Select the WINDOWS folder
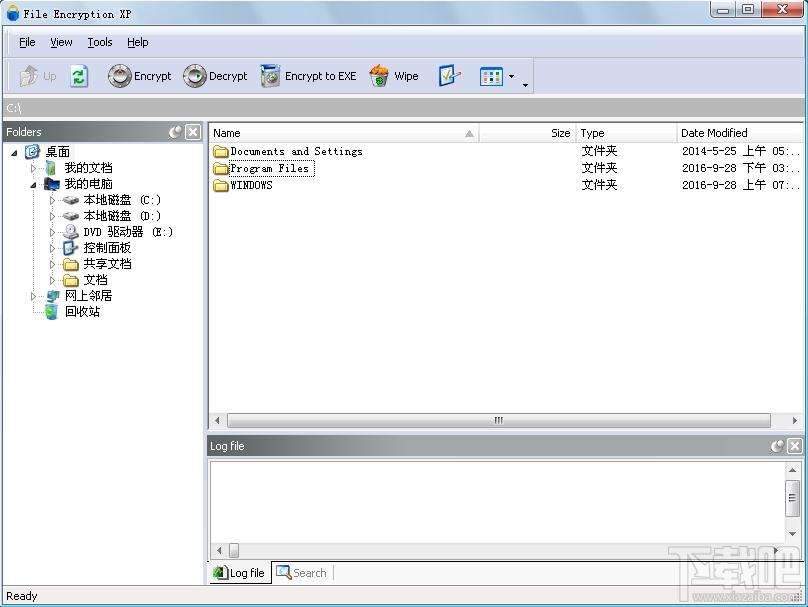Screen dimensions: 808x607 [x=251, y=185]
